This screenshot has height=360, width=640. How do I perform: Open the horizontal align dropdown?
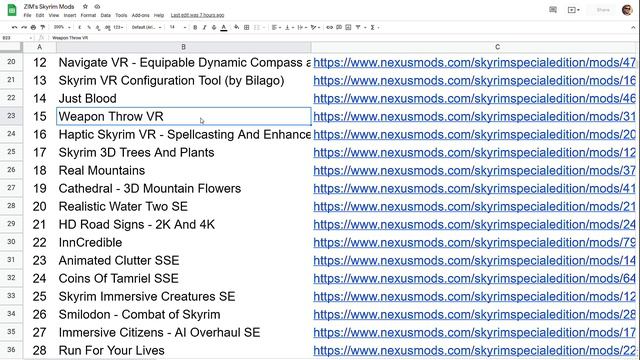point(276,27)
